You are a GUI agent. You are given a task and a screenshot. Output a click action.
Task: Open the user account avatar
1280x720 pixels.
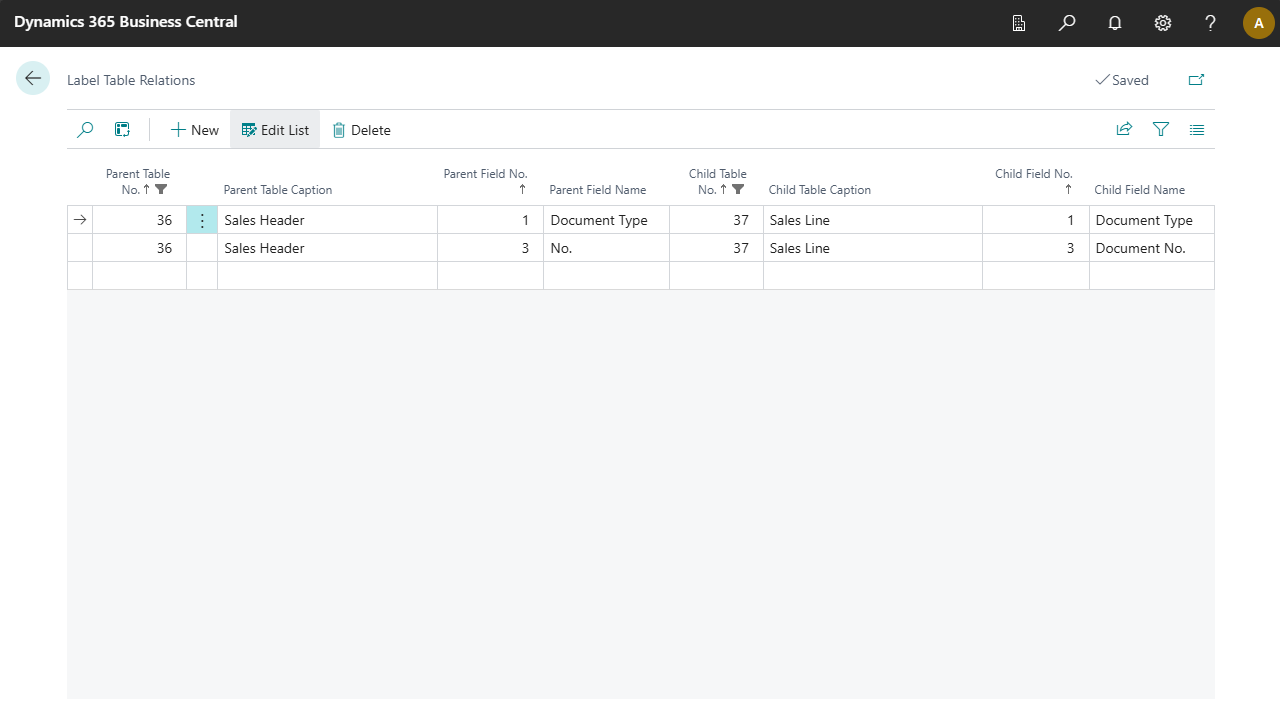tap(1258, 23)
